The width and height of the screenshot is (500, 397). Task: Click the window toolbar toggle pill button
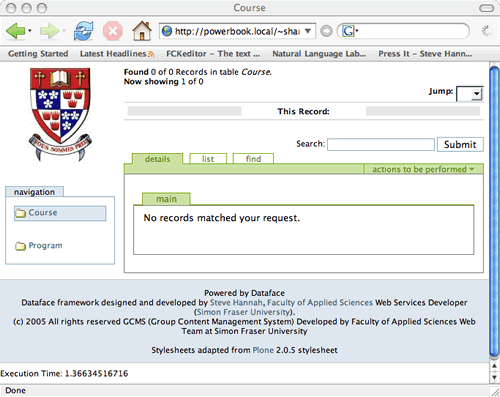[487, 8]
